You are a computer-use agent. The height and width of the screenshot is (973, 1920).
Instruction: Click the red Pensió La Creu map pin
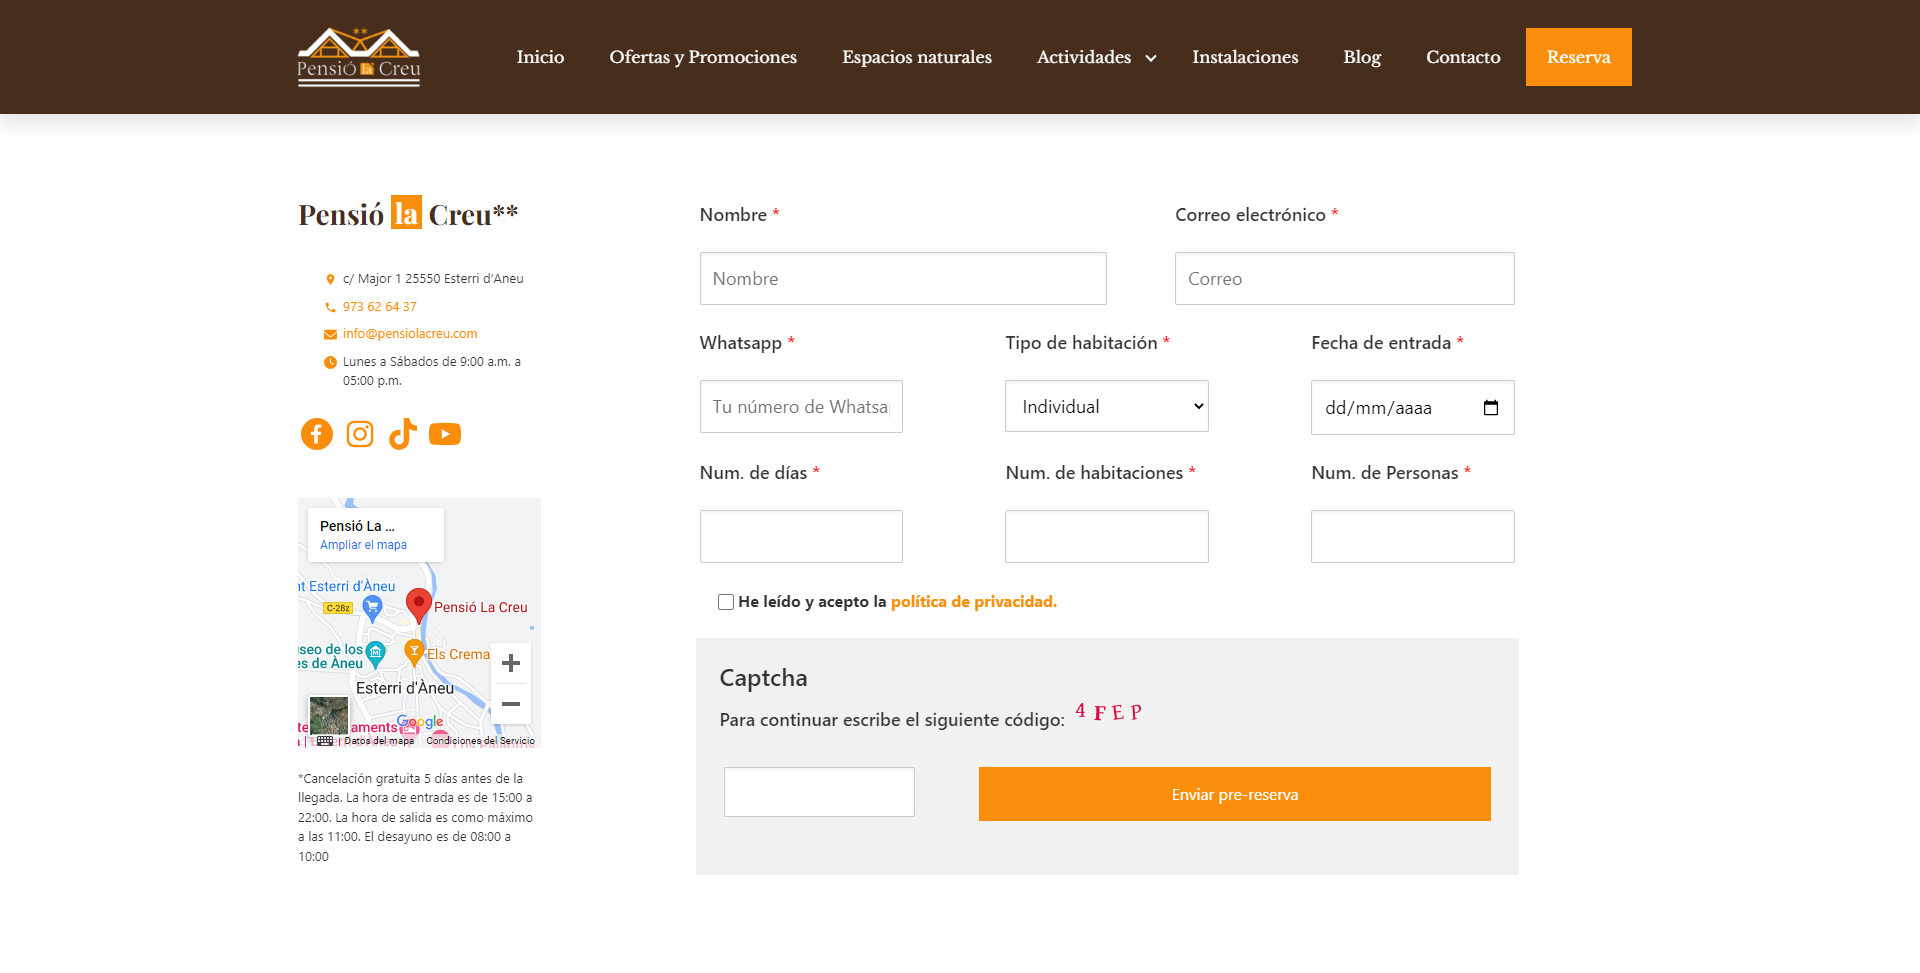(x=419, y=604)
